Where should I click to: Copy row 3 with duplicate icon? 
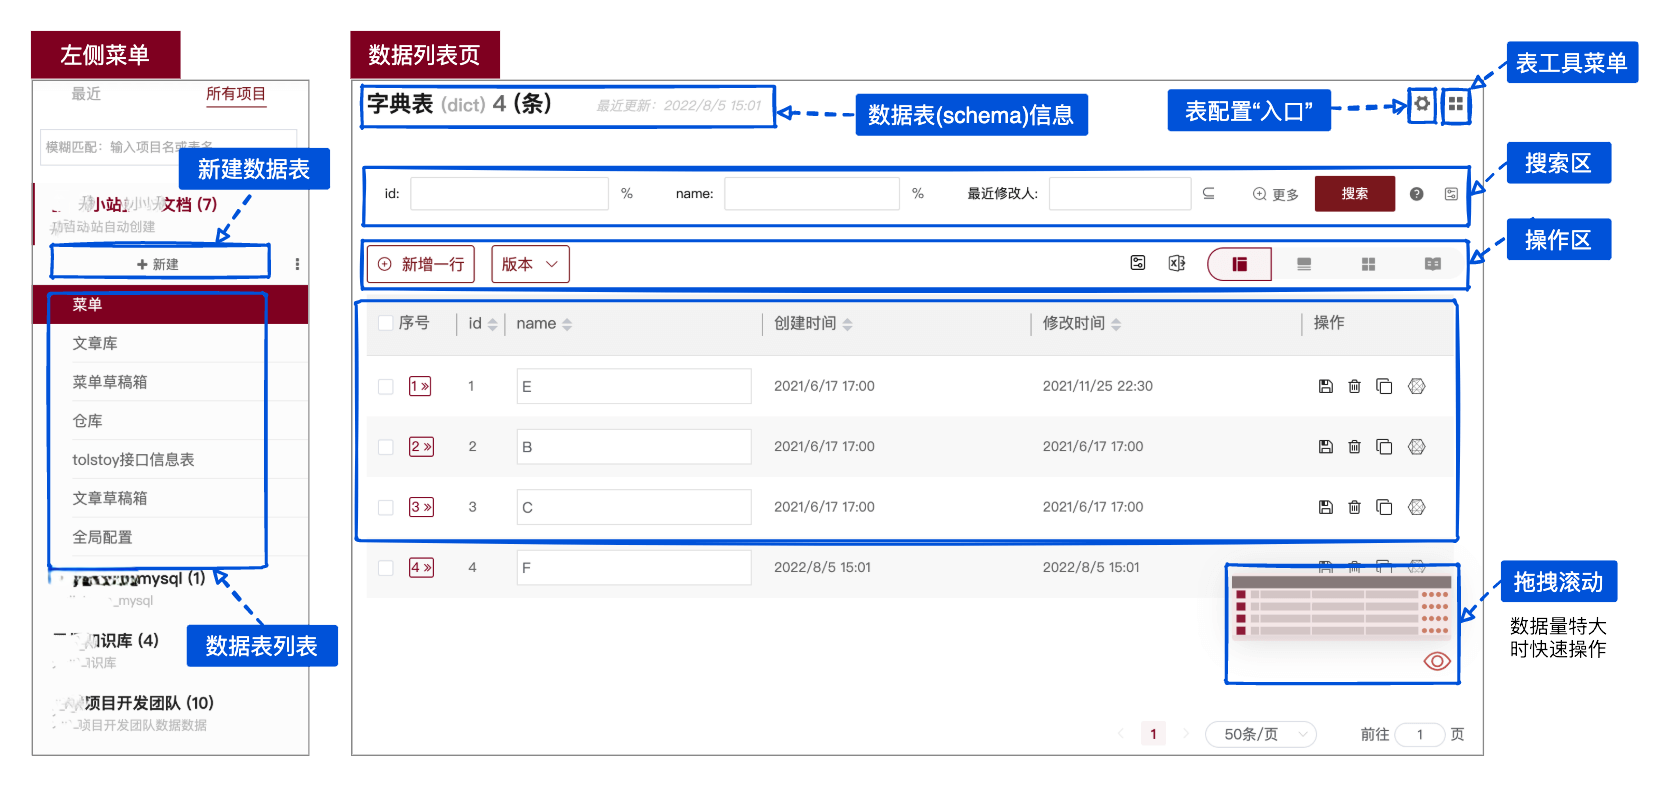point(1384,507)
